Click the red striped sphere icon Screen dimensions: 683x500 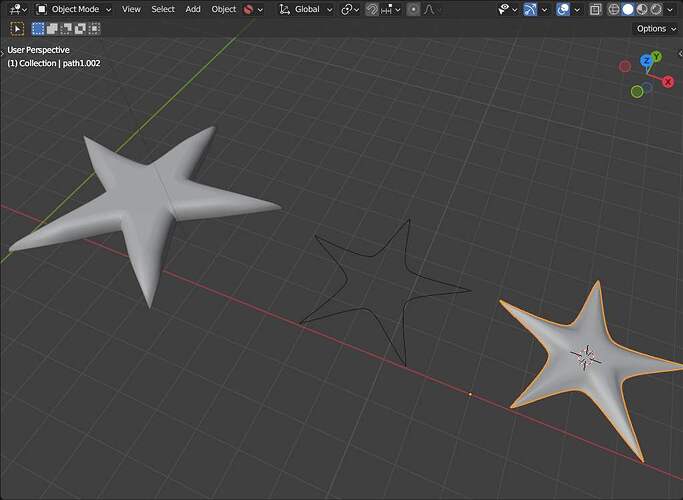coord(248,9)
